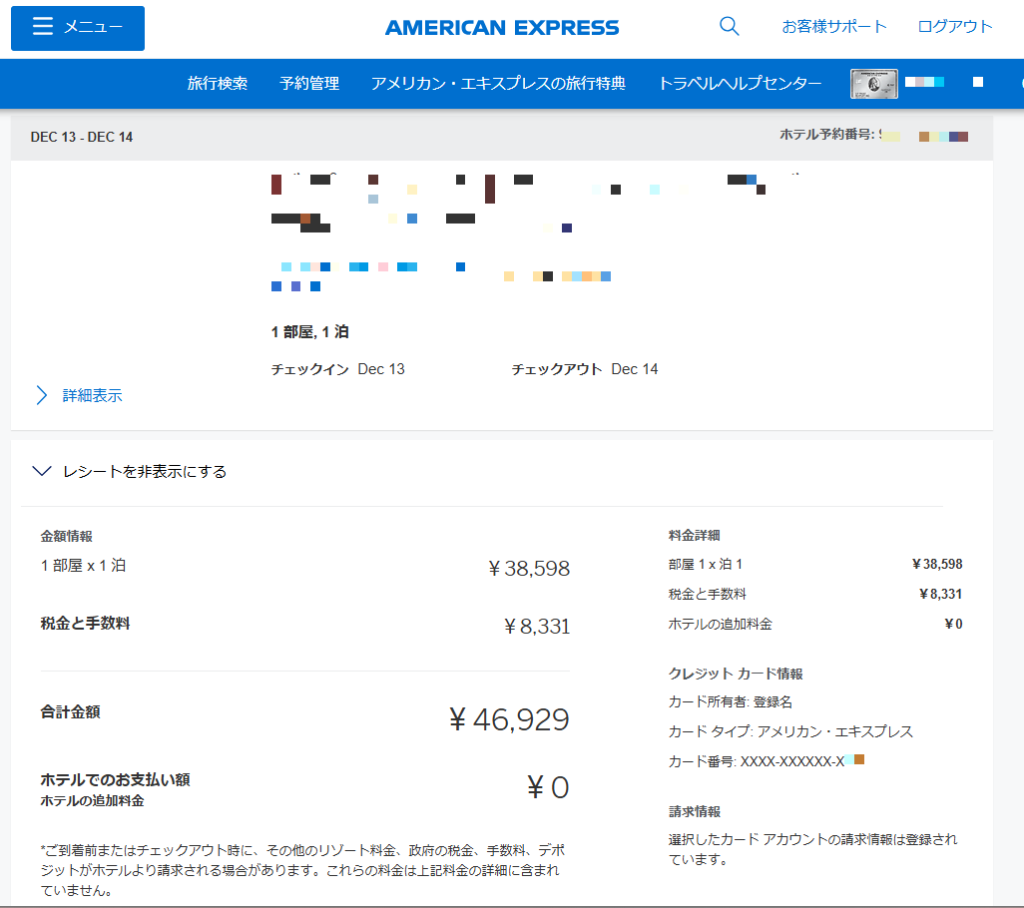
Task: Select the large ¥ 38,598 amount
Action: (x=529, y=568)
